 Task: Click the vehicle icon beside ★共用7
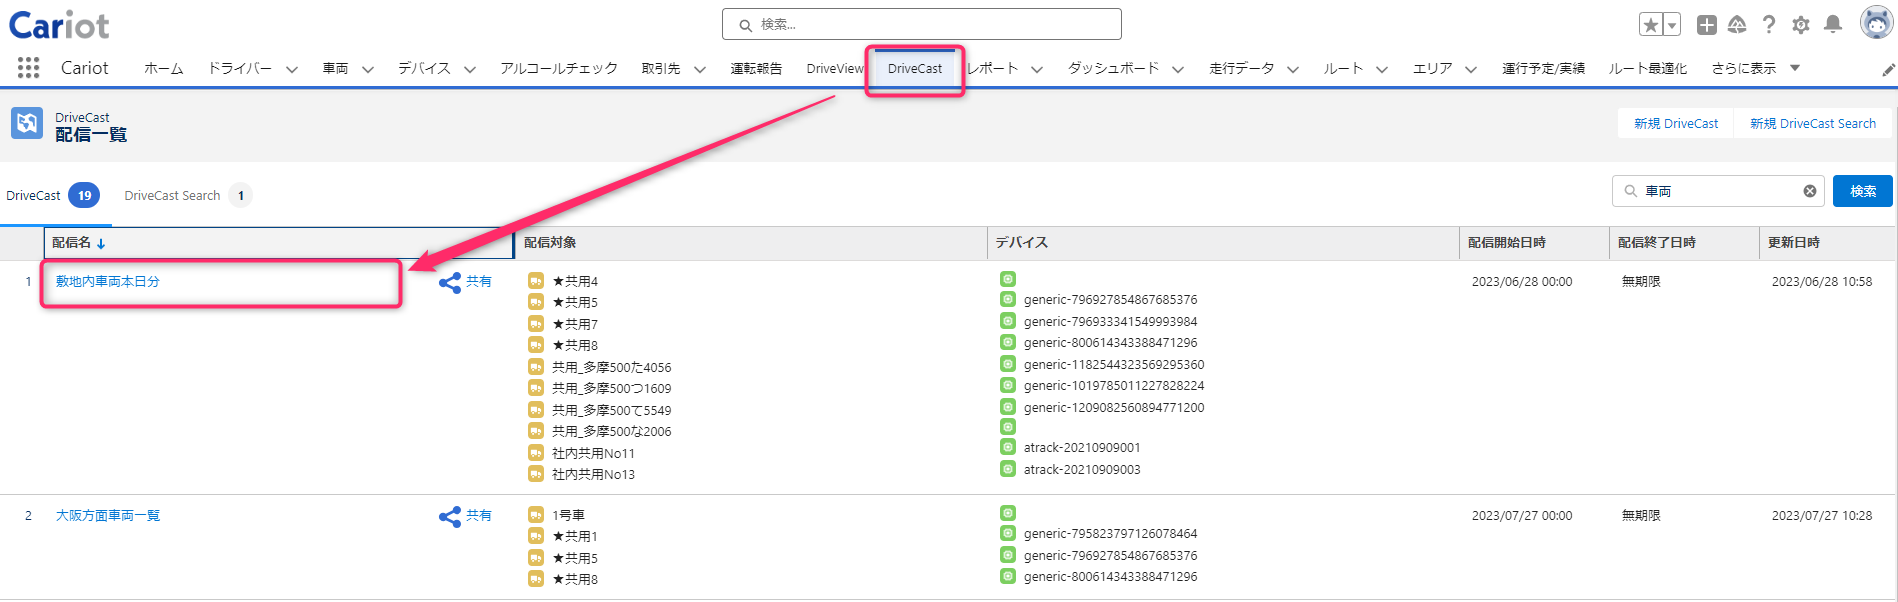[x=536, y=324]
